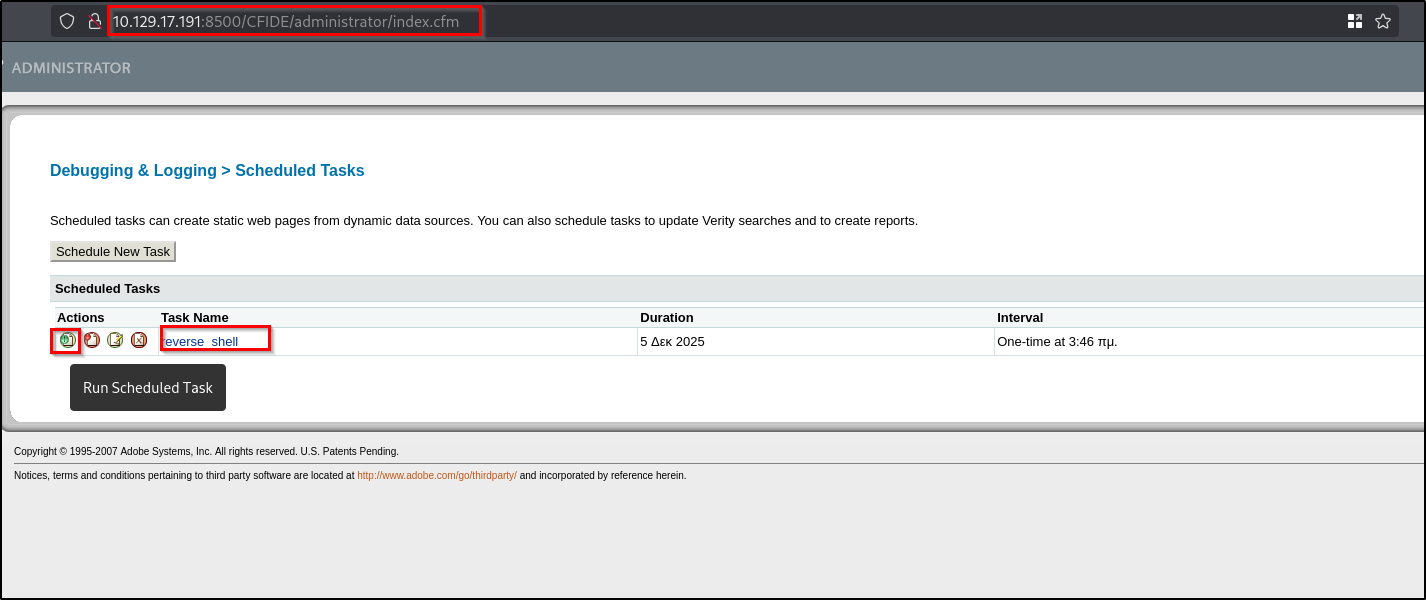The image size is (1426, 600).
Task: Click the tracking protection shield icon
Action: pos(67,21)
